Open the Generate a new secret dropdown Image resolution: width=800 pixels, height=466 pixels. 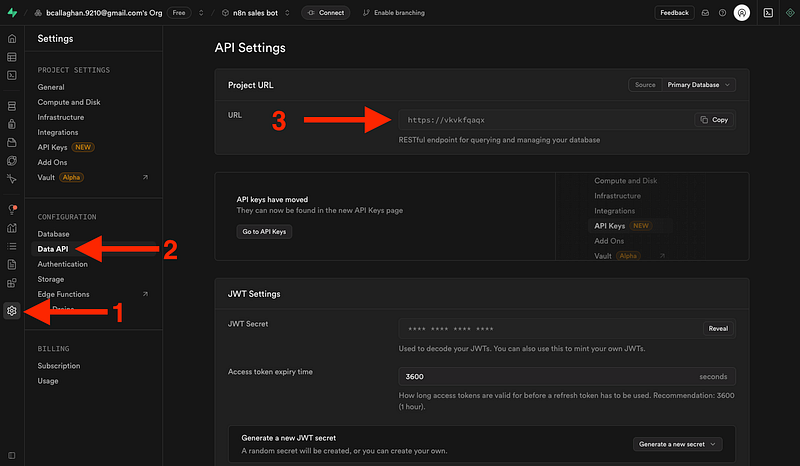[677, 444]
